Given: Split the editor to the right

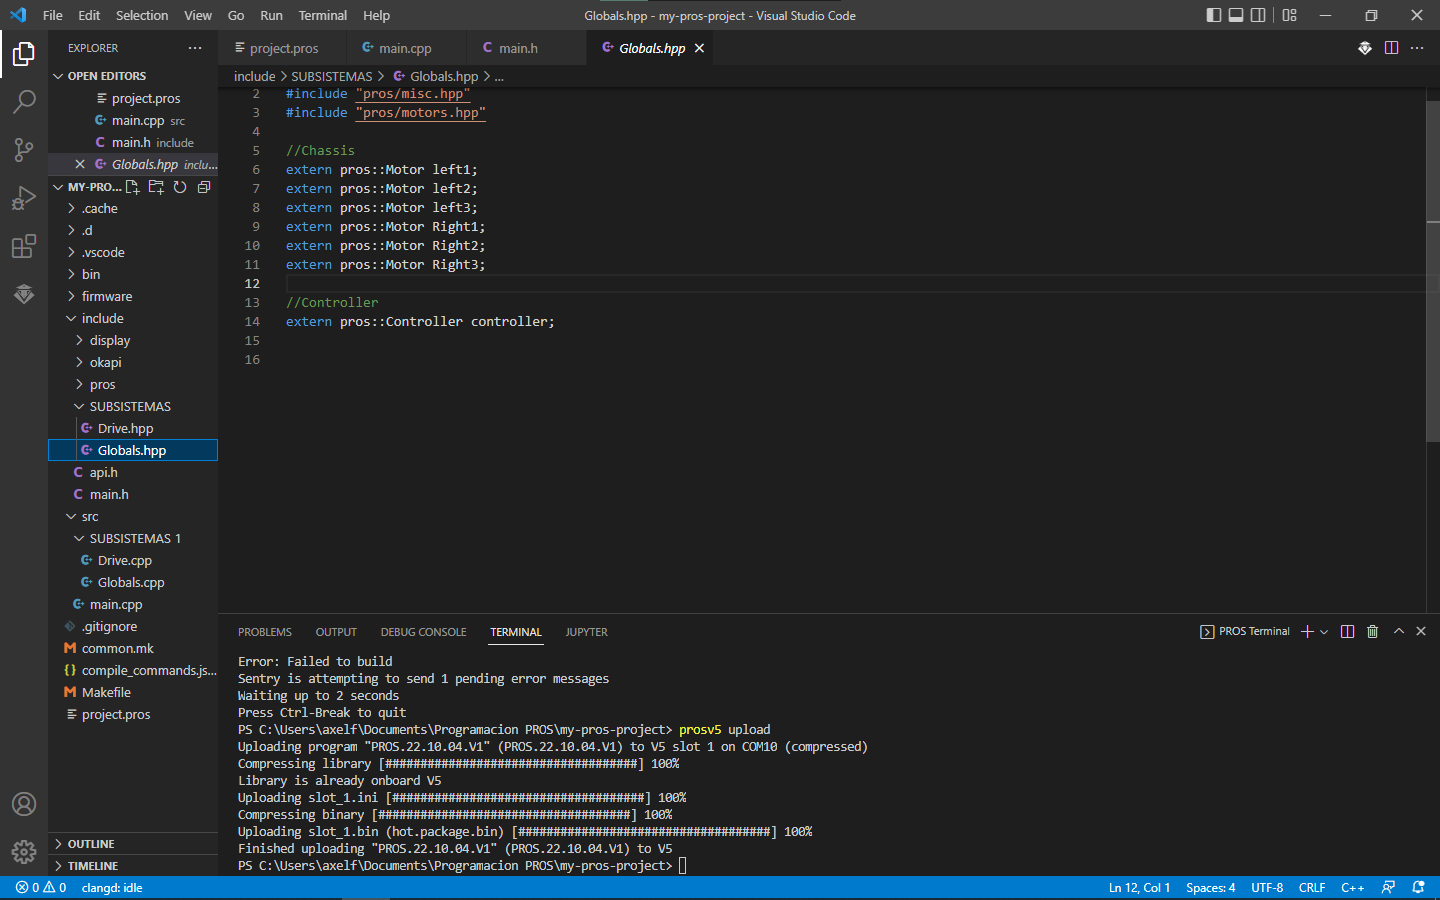Looking at the screenshot, I should [1391, 48].
